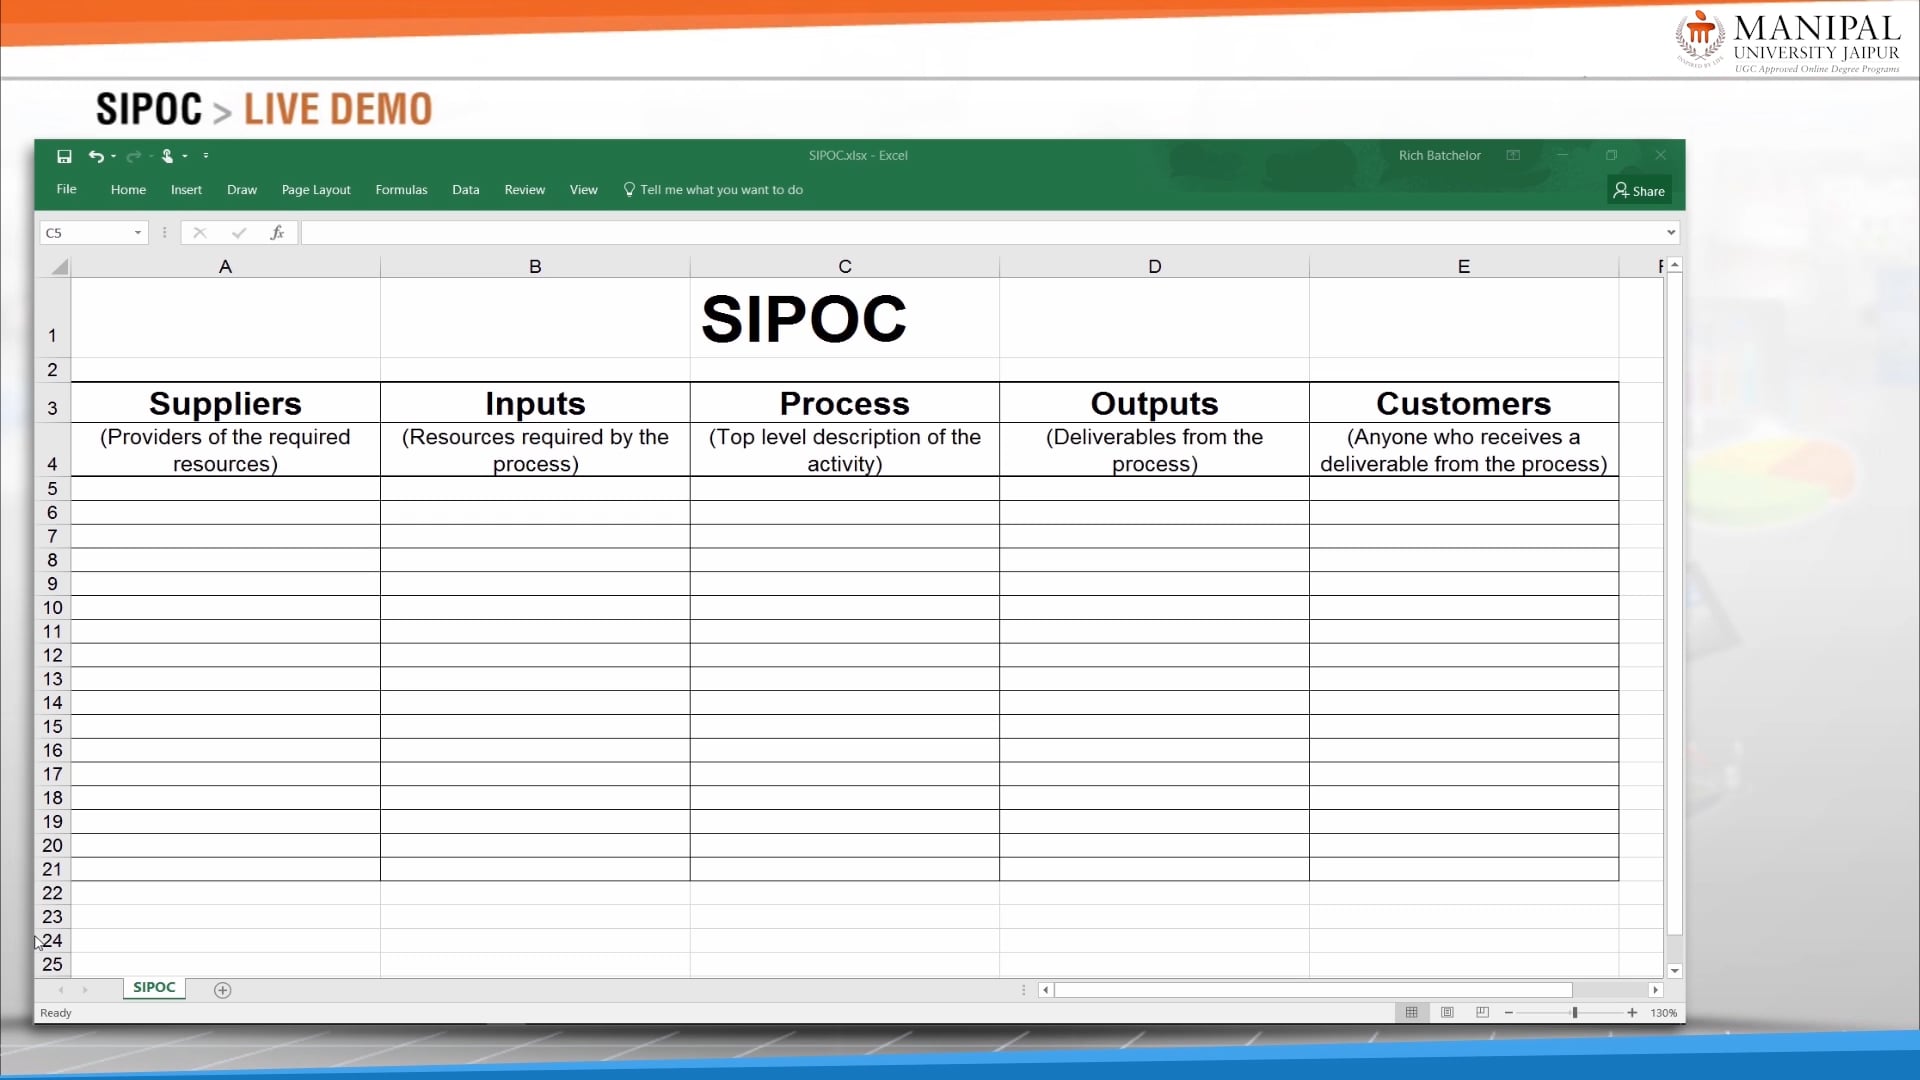Open the Name Box dropdown
The image size is (1920, 1080).
pos(137,232)
